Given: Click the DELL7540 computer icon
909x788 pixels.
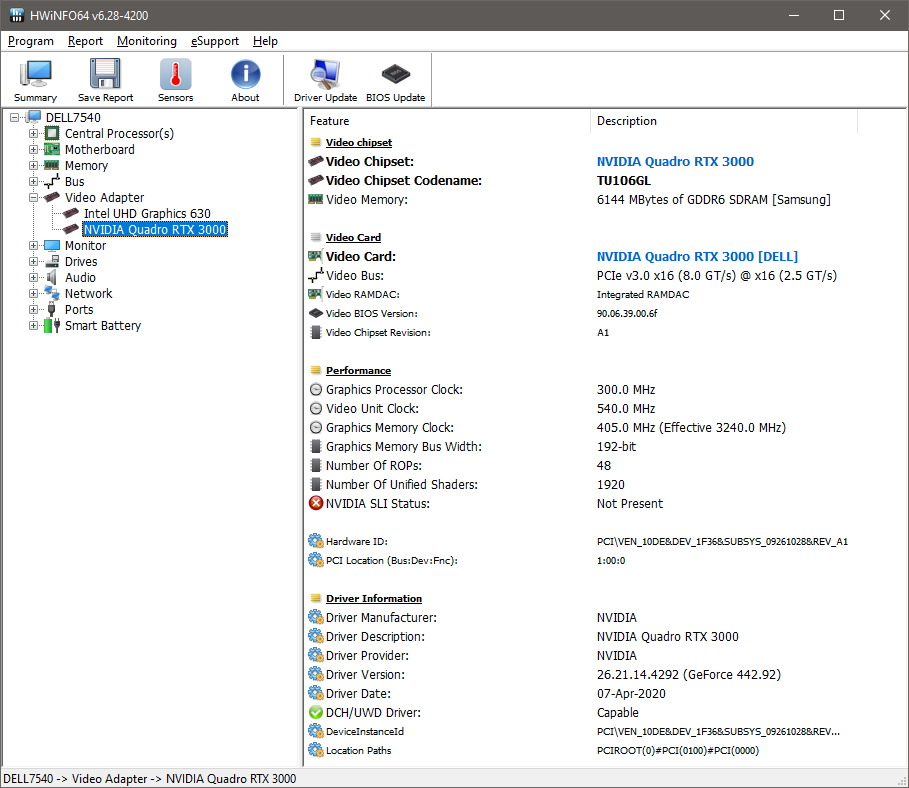Looking at the screenshot, I should tap(34, 117).
